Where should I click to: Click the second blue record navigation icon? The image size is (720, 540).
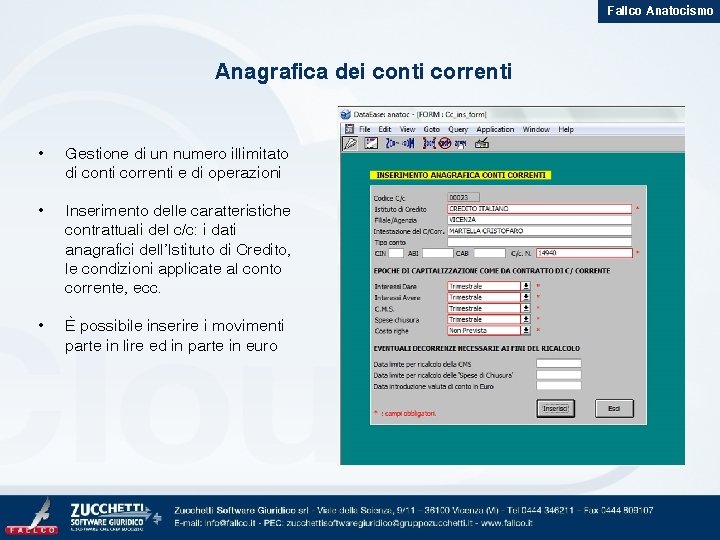[408, 144]
